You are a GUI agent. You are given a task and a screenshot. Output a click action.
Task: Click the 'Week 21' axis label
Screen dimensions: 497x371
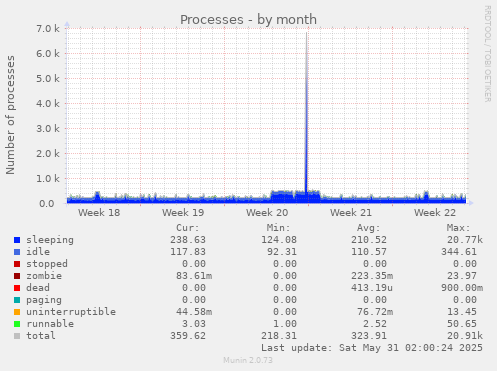(351, 213)
